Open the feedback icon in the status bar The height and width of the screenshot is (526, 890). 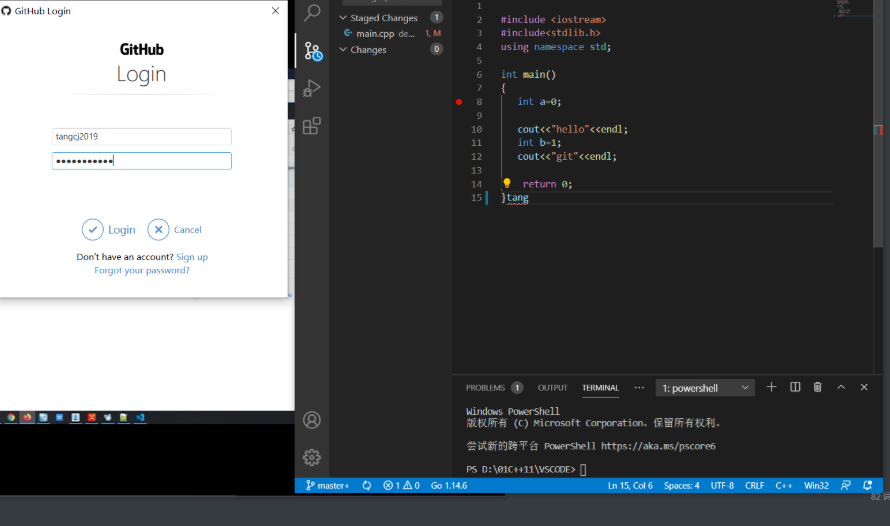[x=846, y=486]
